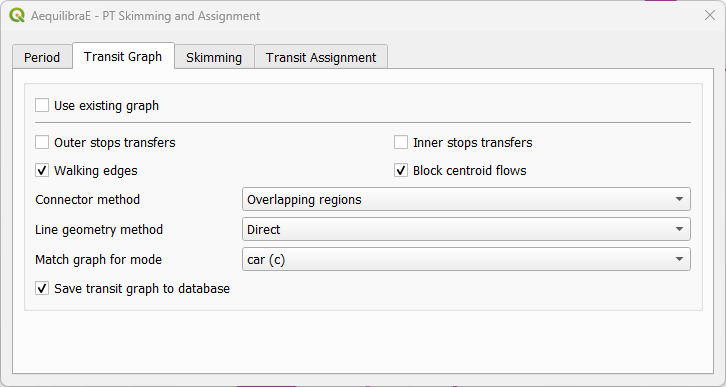Click the Walking edges label text
The image size is (726, 387).
(96, 171)
